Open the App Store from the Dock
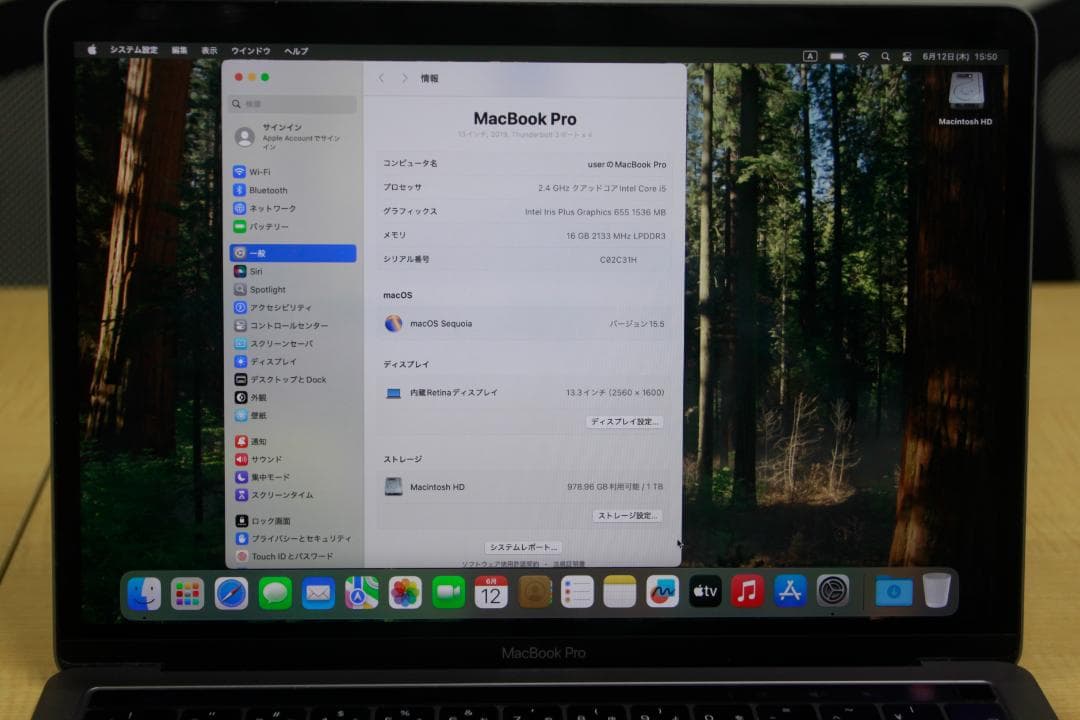 tap(789, 592)
